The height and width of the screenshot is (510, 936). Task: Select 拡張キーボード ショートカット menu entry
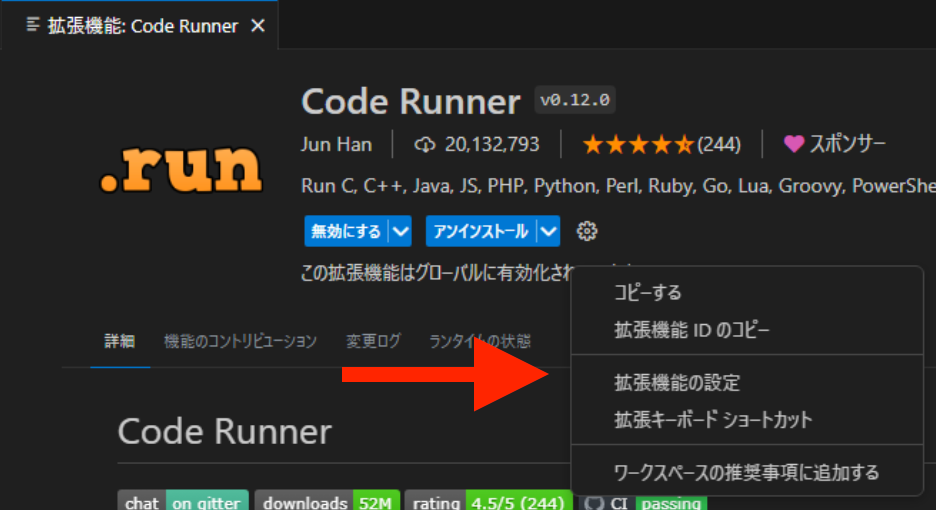[713, 420]
